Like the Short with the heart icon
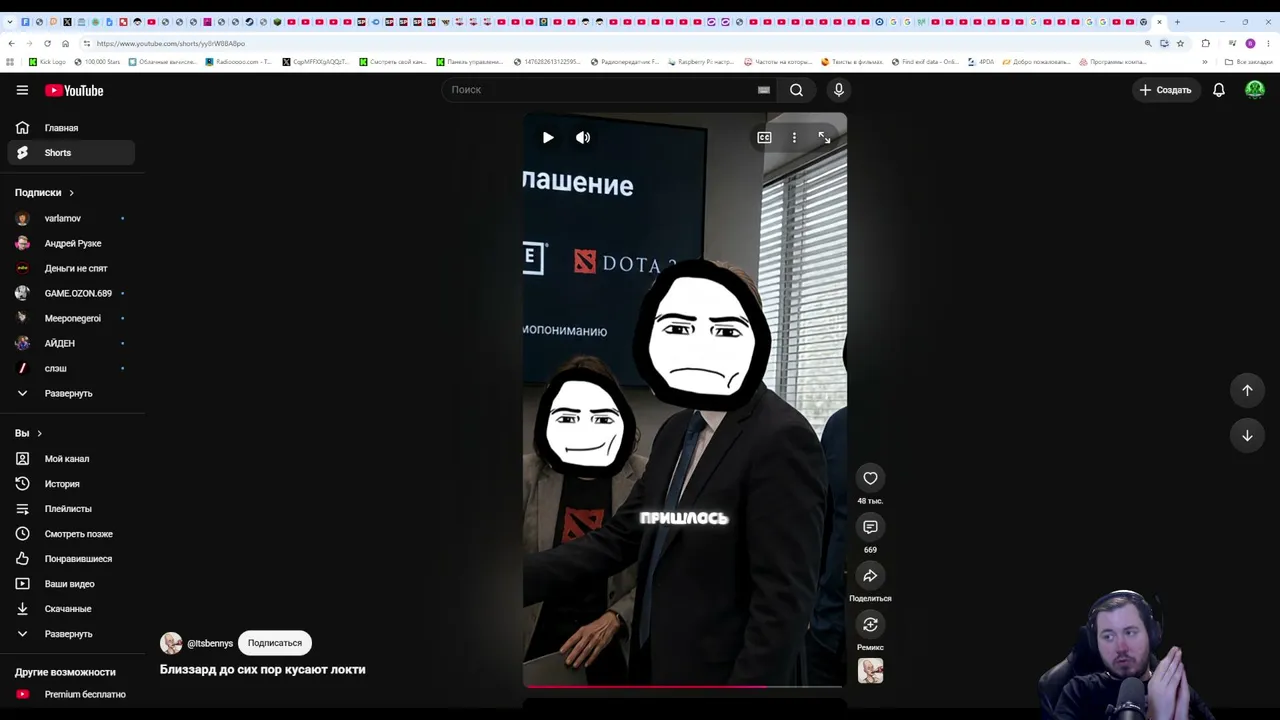 [870, 478]
